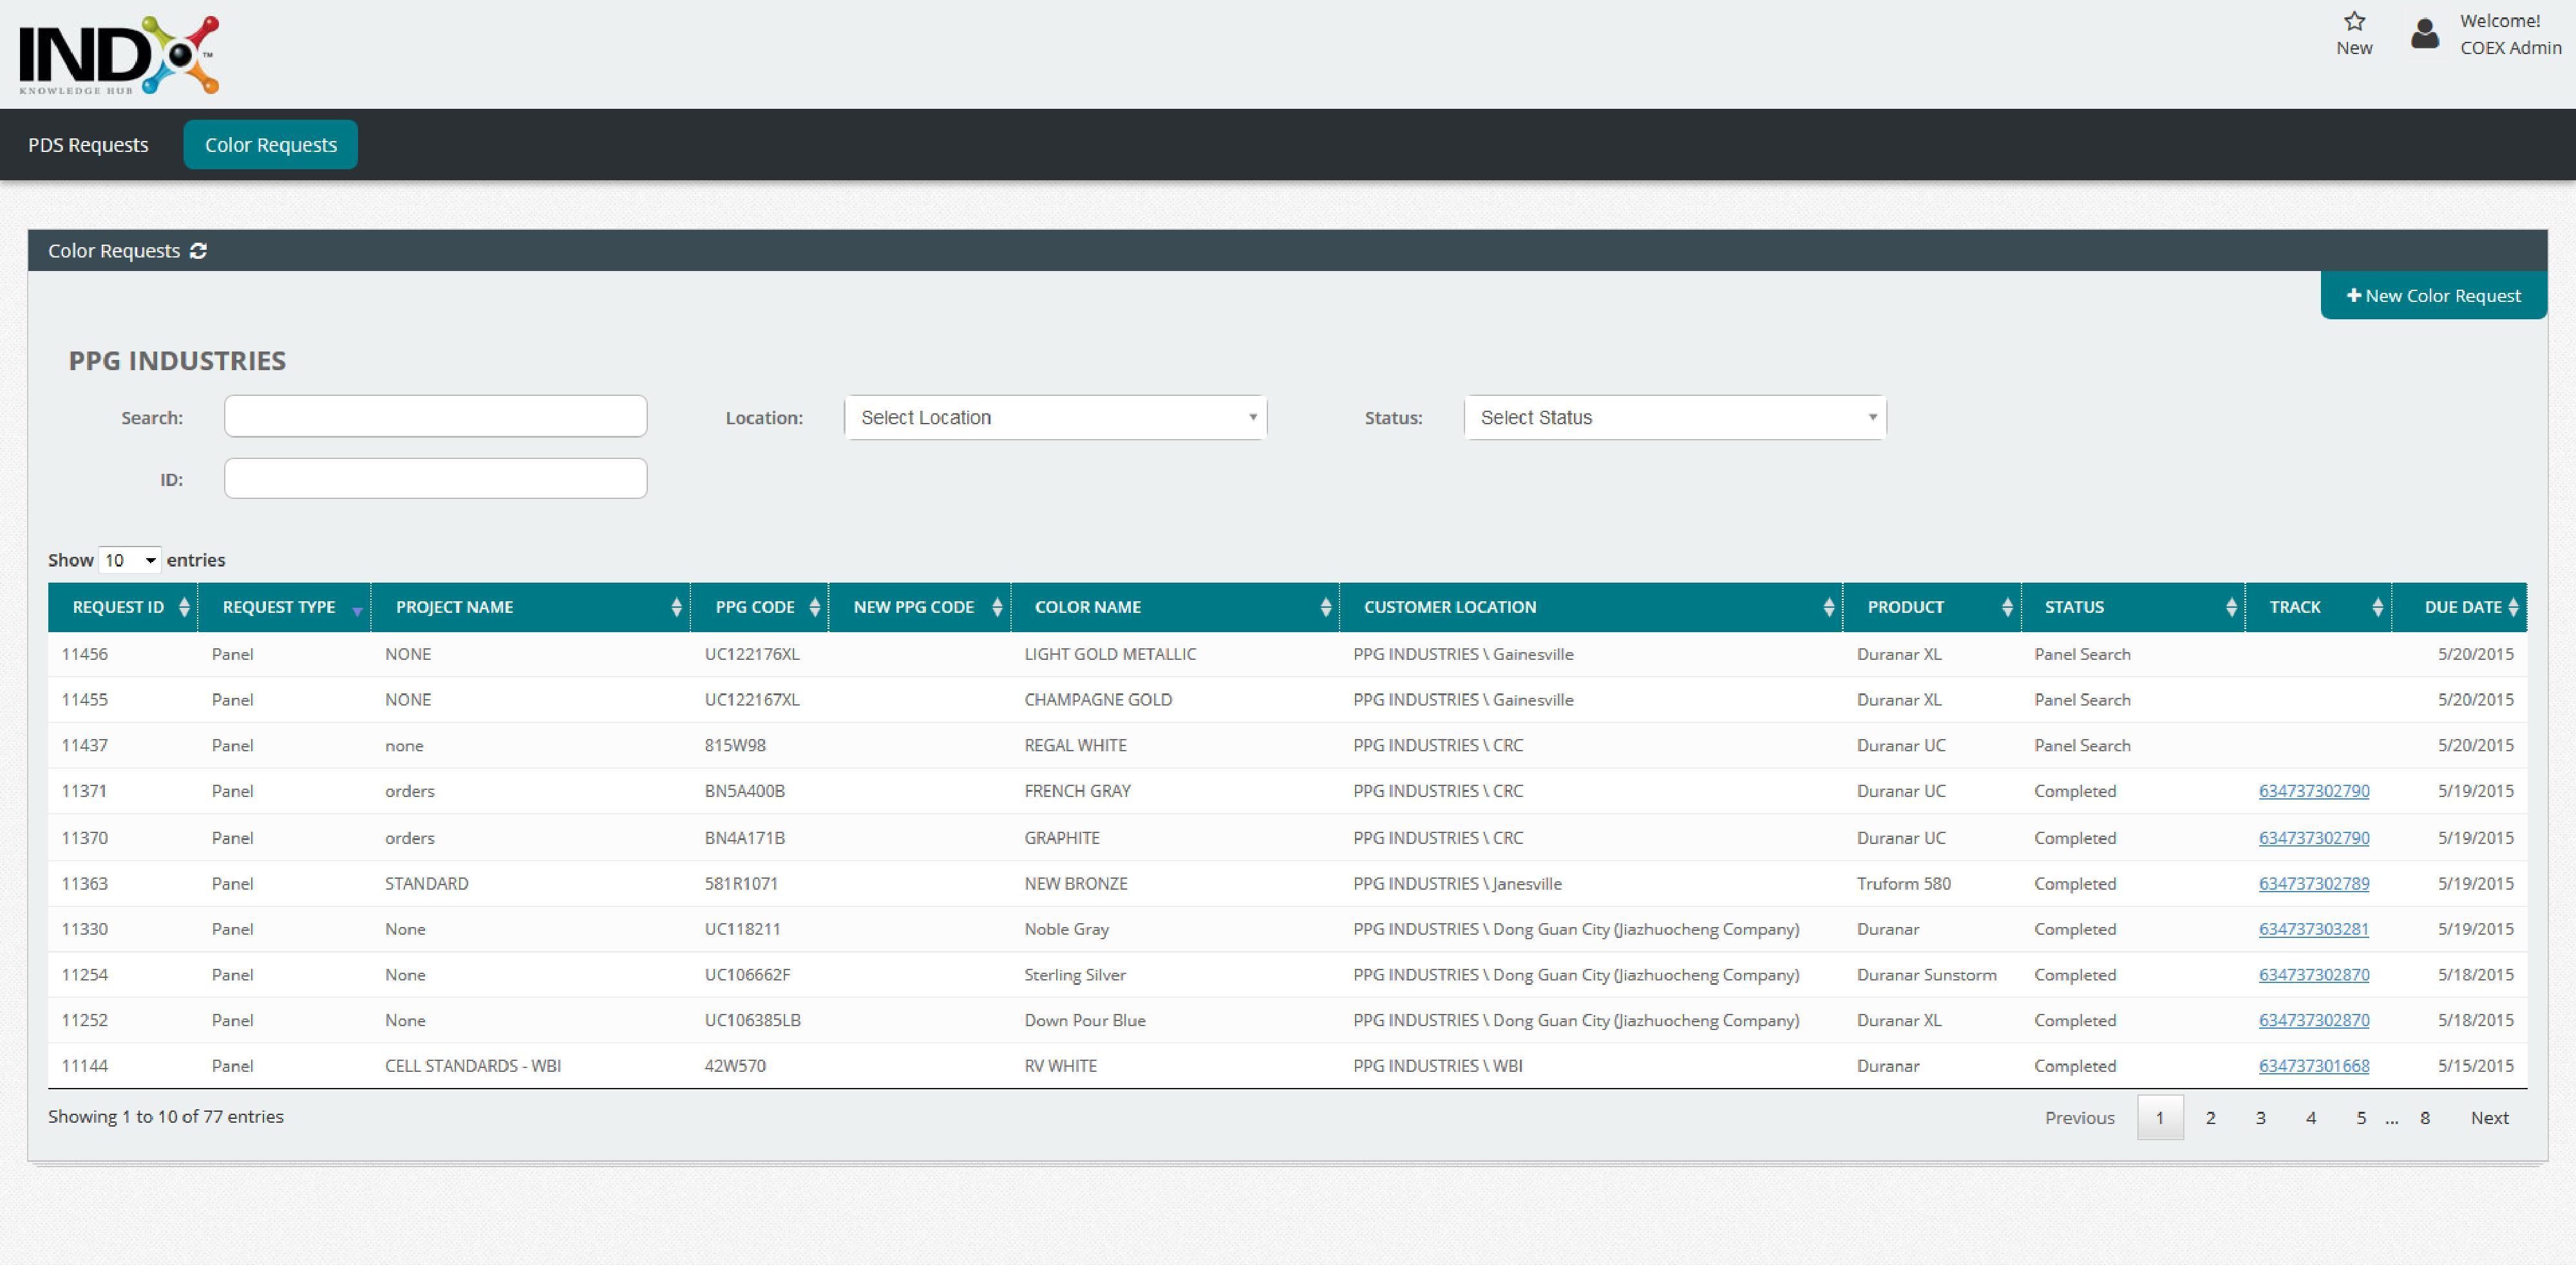Click the refresh icon beside Color Requests
This screenshot has height=1265, width=2576.
pos(198,251)
